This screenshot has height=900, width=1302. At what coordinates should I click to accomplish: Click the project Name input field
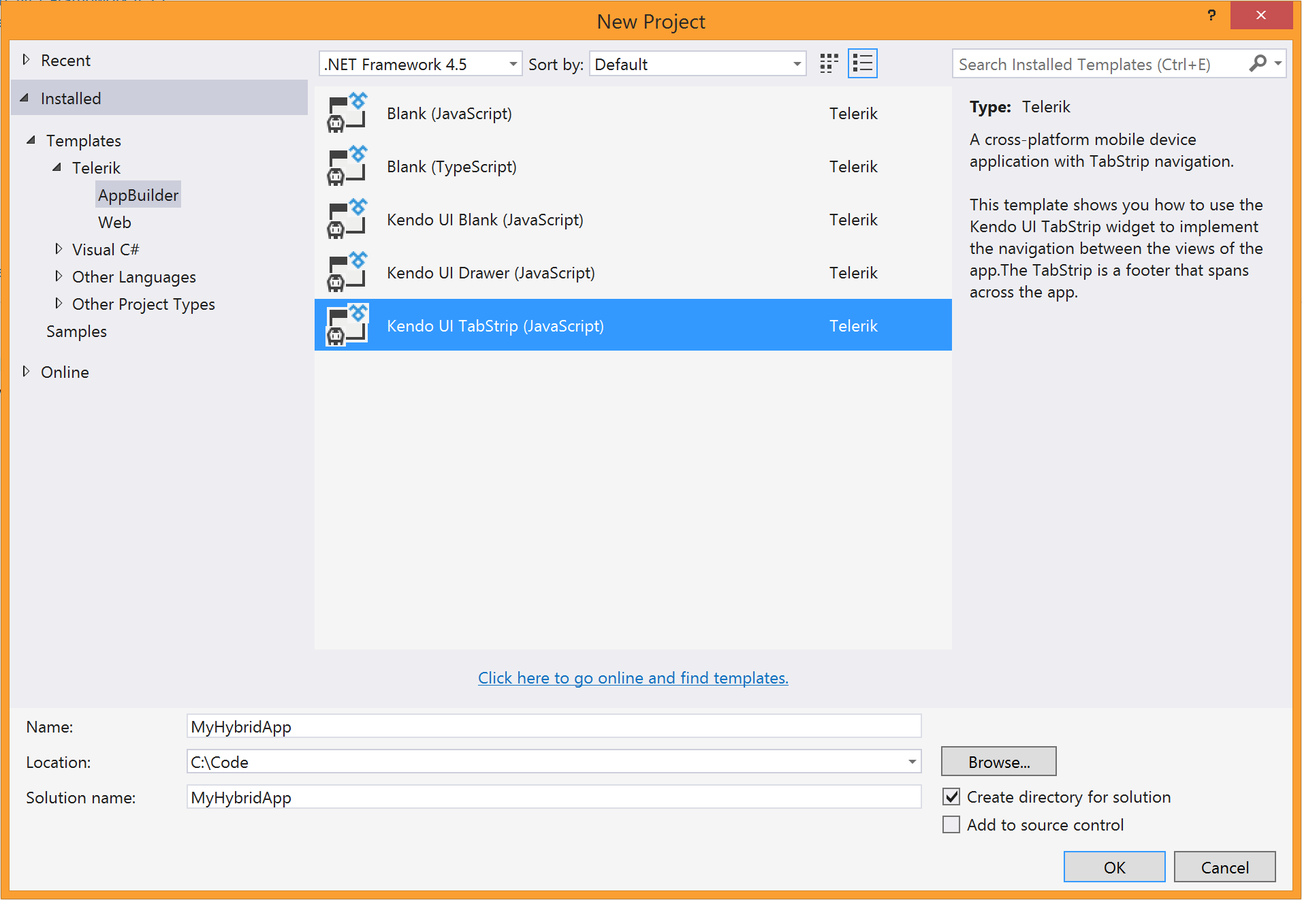(554, 727)
